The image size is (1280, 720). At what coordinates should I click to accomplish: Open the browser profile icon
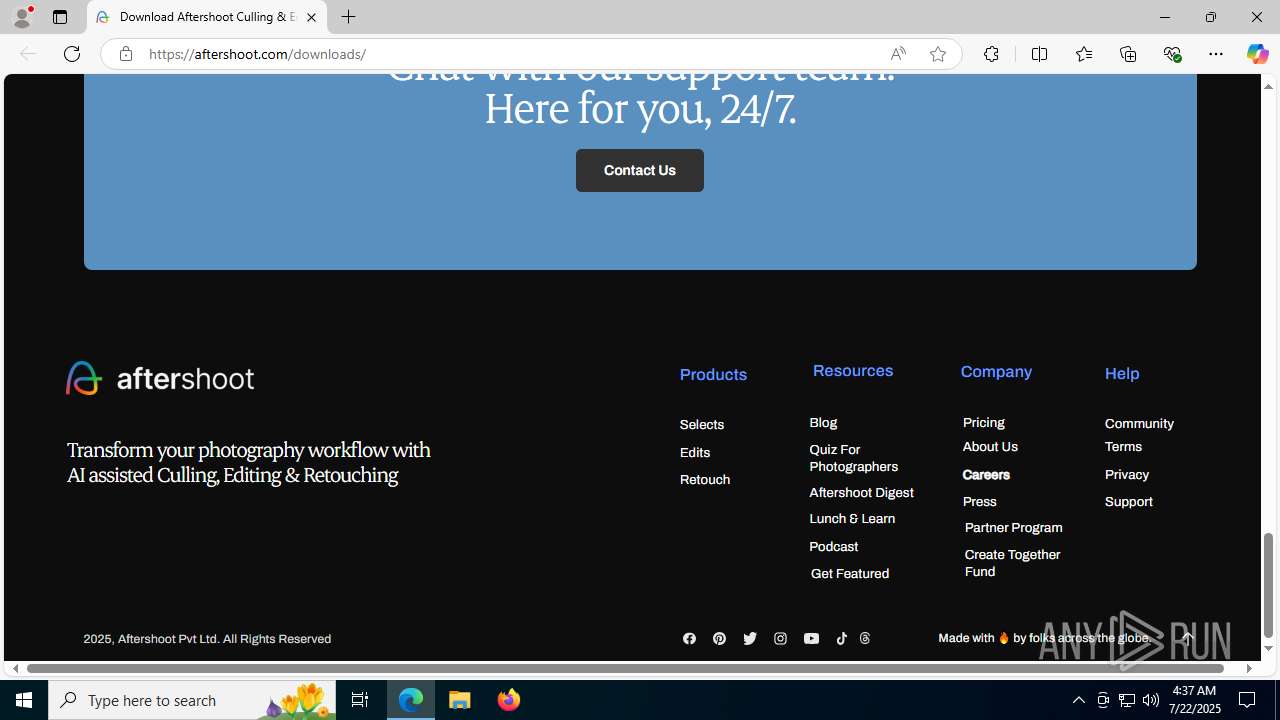(x=22, y=17)
